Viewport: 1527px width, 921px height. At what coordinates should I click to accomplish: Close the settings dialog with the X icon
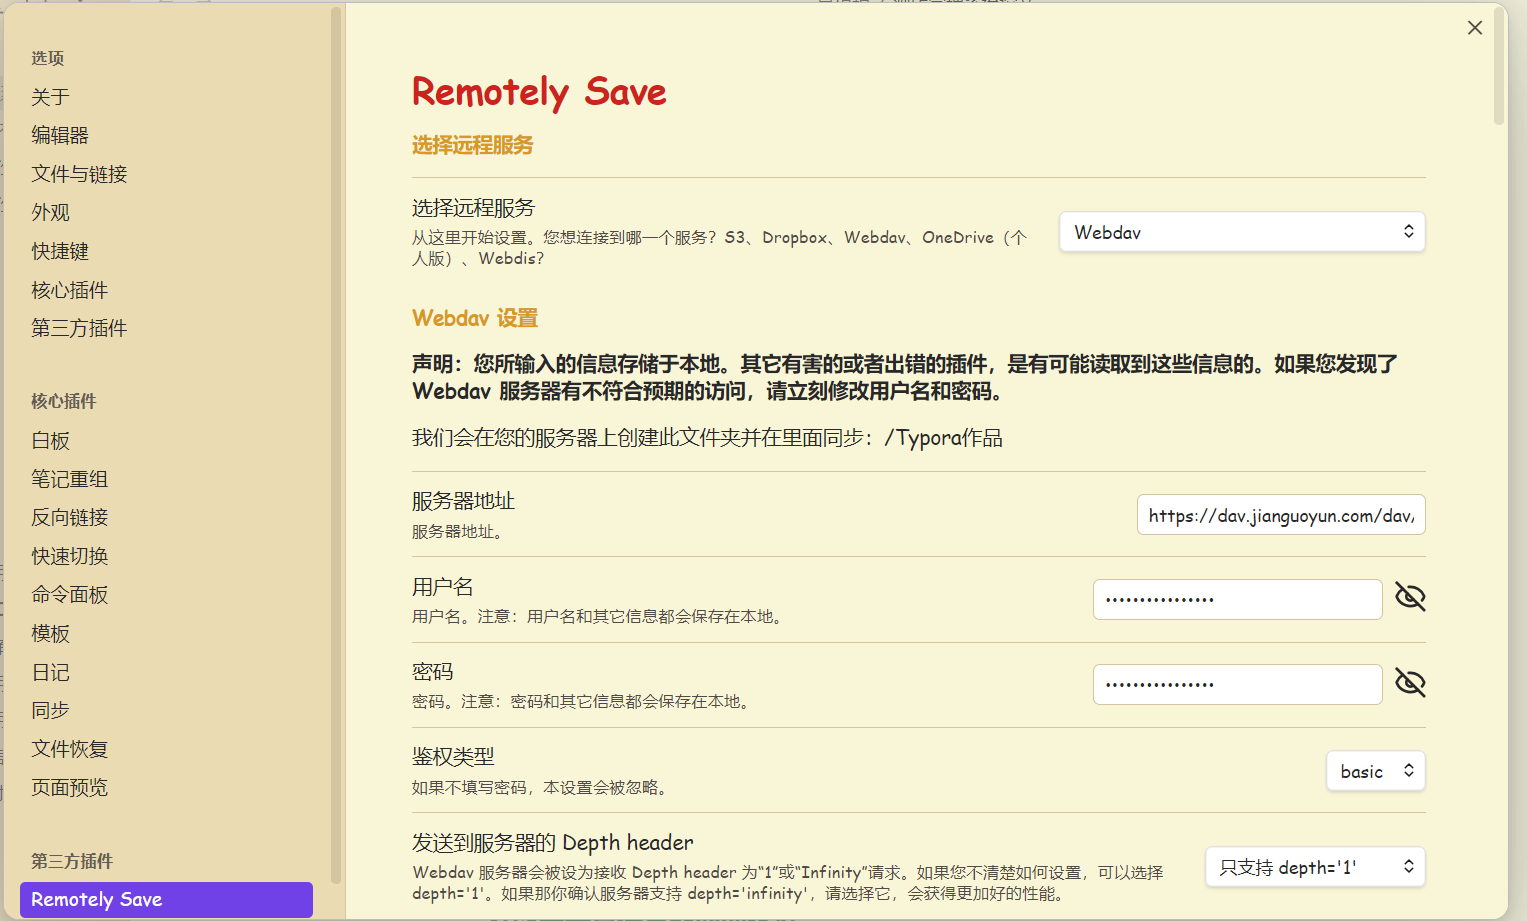click(x=1474, y=28)
